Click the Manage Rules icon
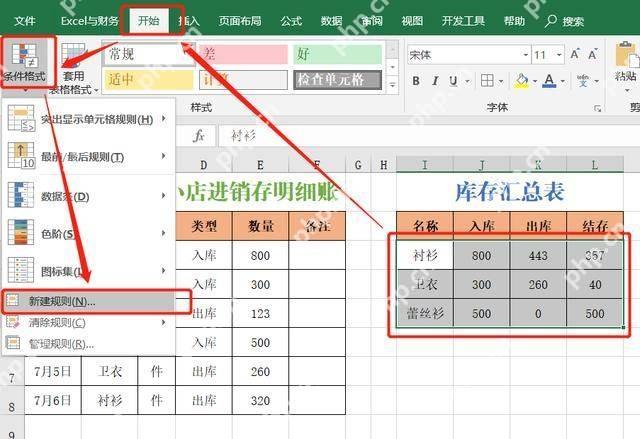Viewport: 640px width, 439px height. [x=13, y=343]
